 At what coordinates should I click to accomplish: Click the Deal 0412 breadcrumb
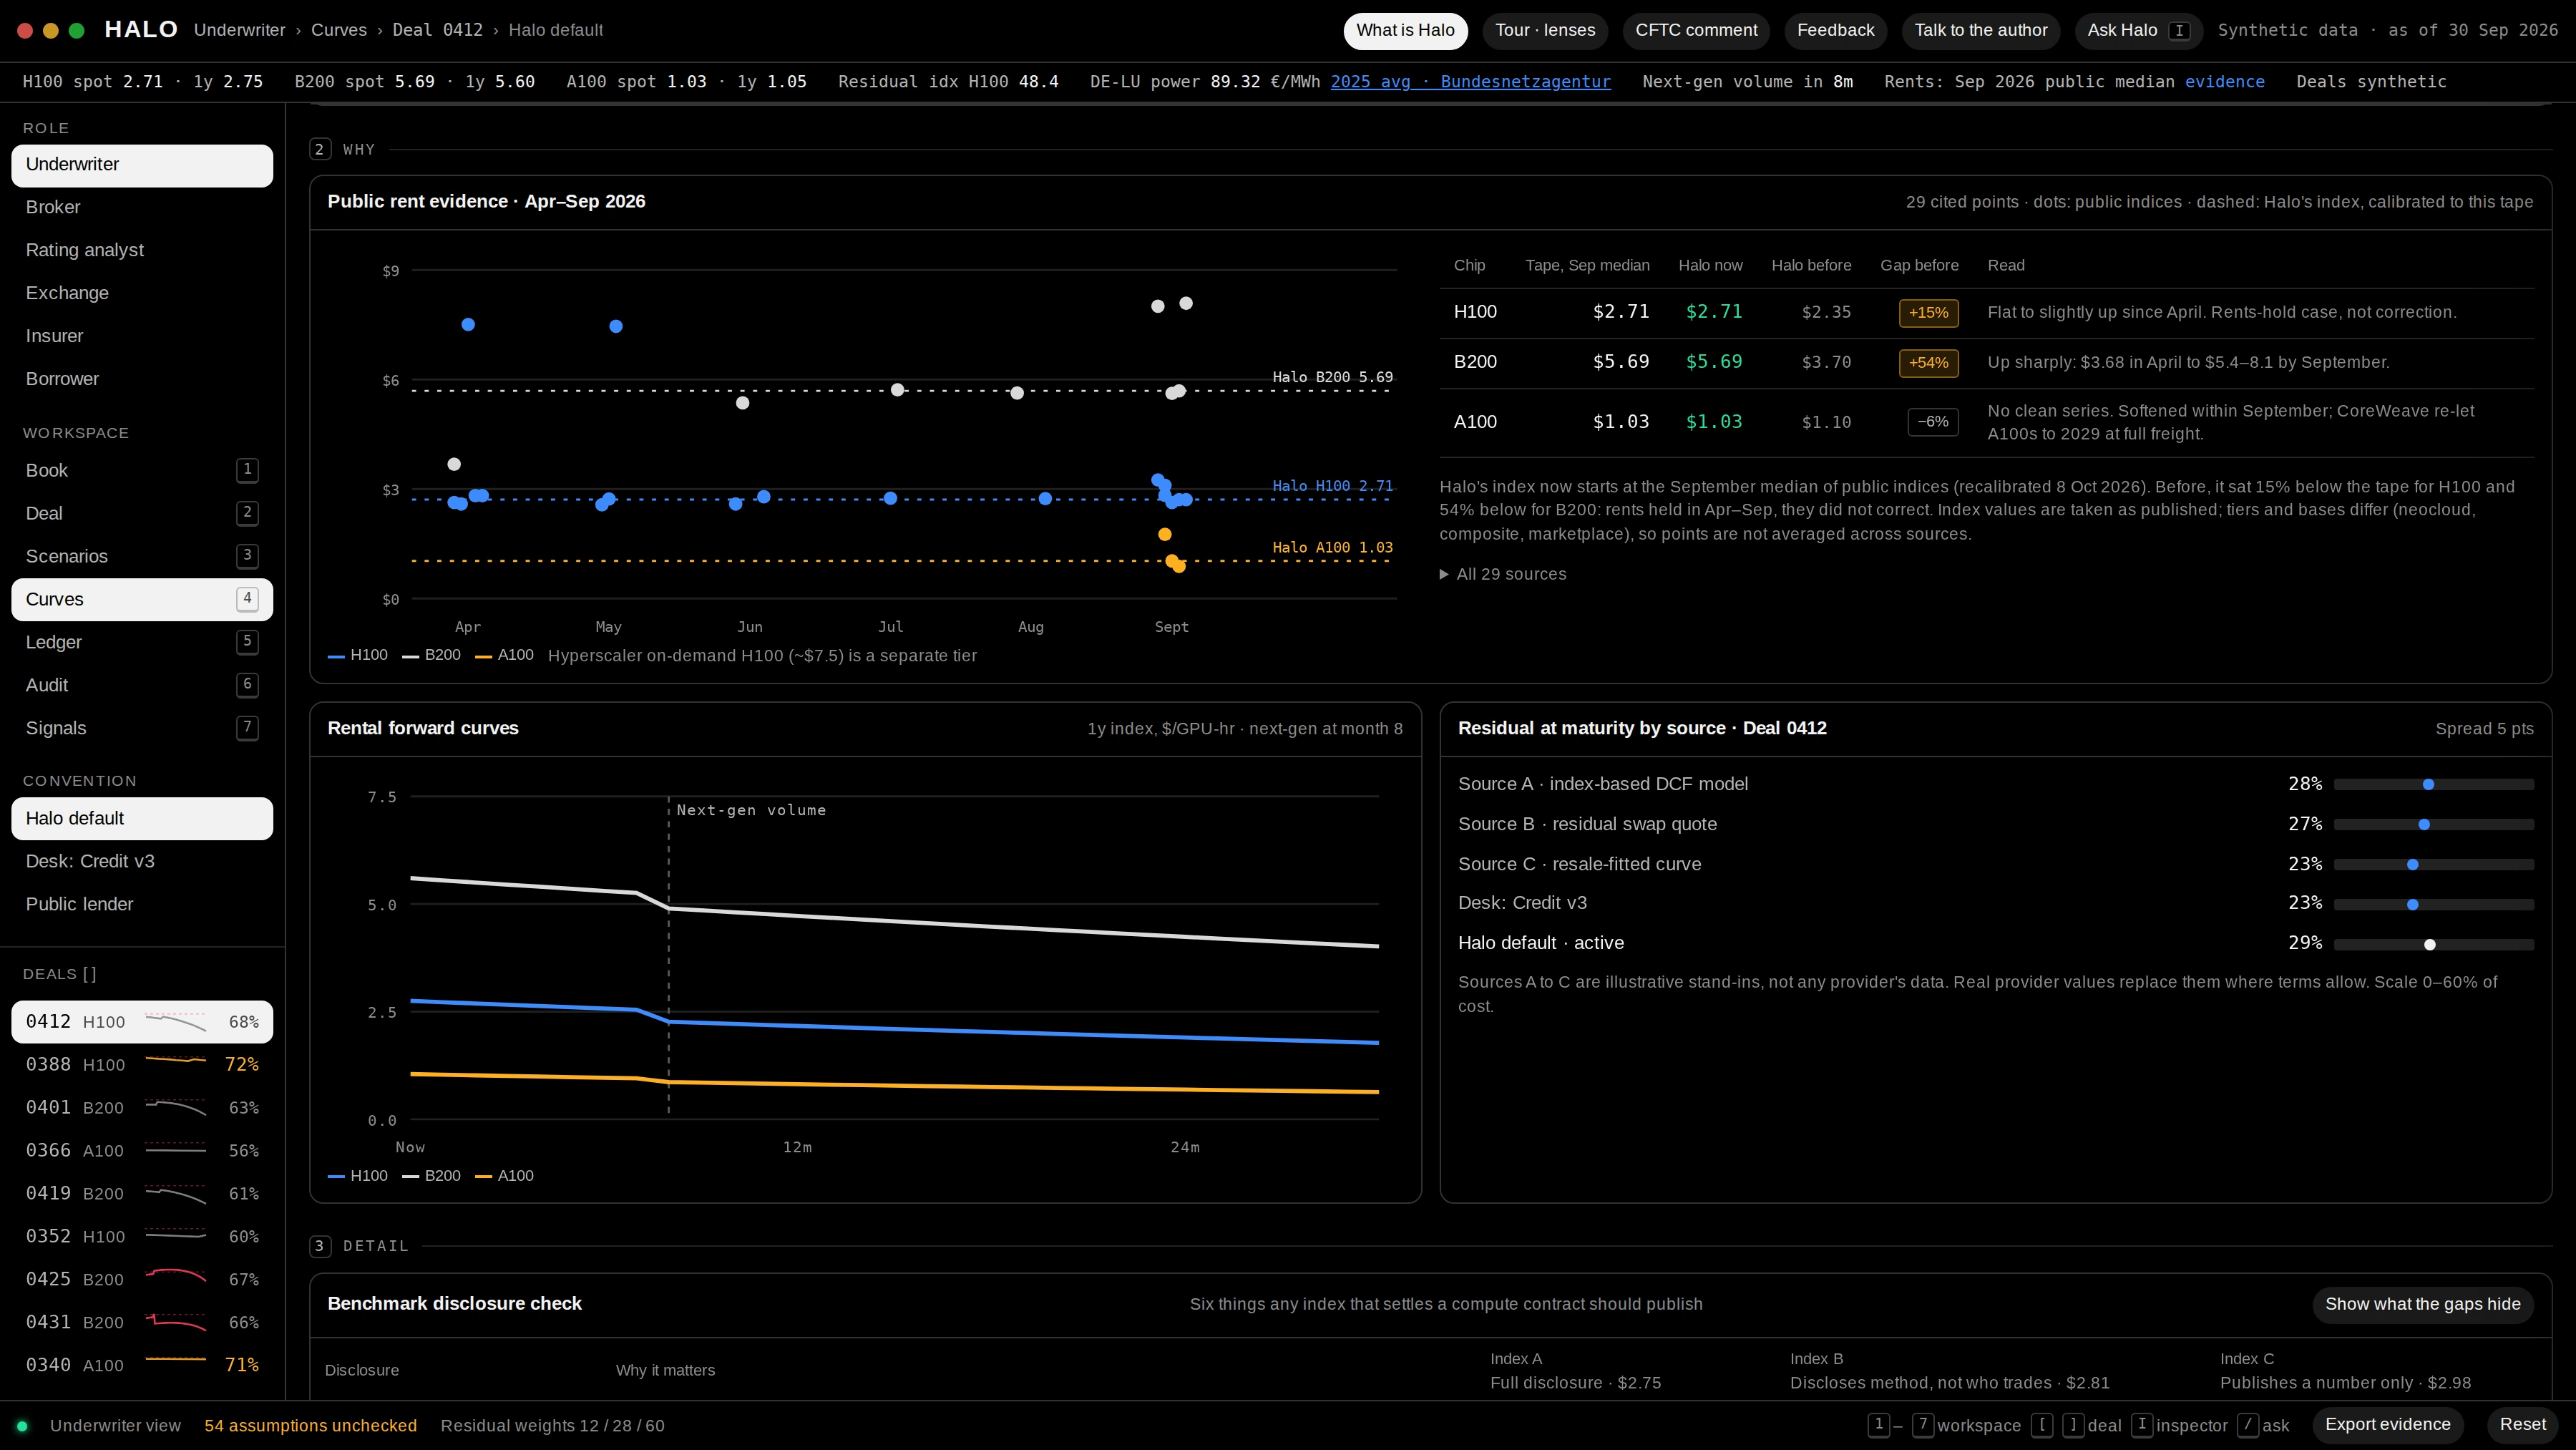coord(437,31)
